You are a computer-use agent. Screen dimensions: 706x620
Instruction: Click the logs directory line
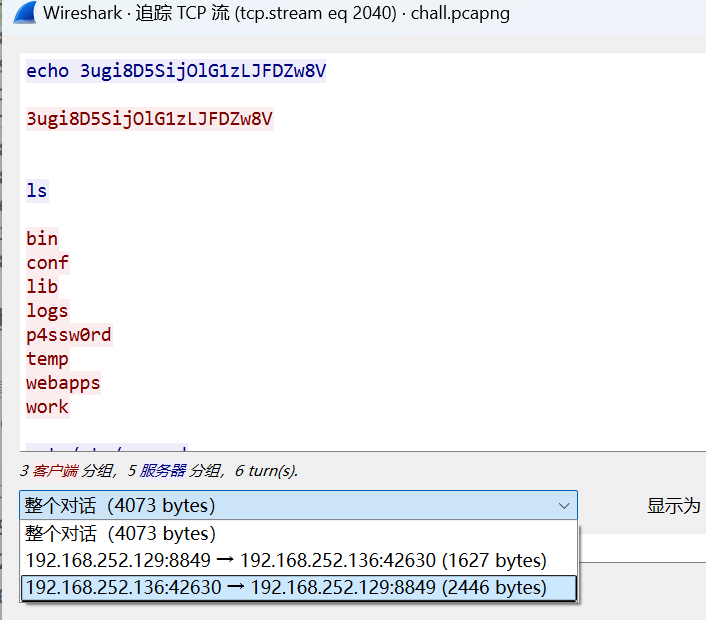click(47, 310)
